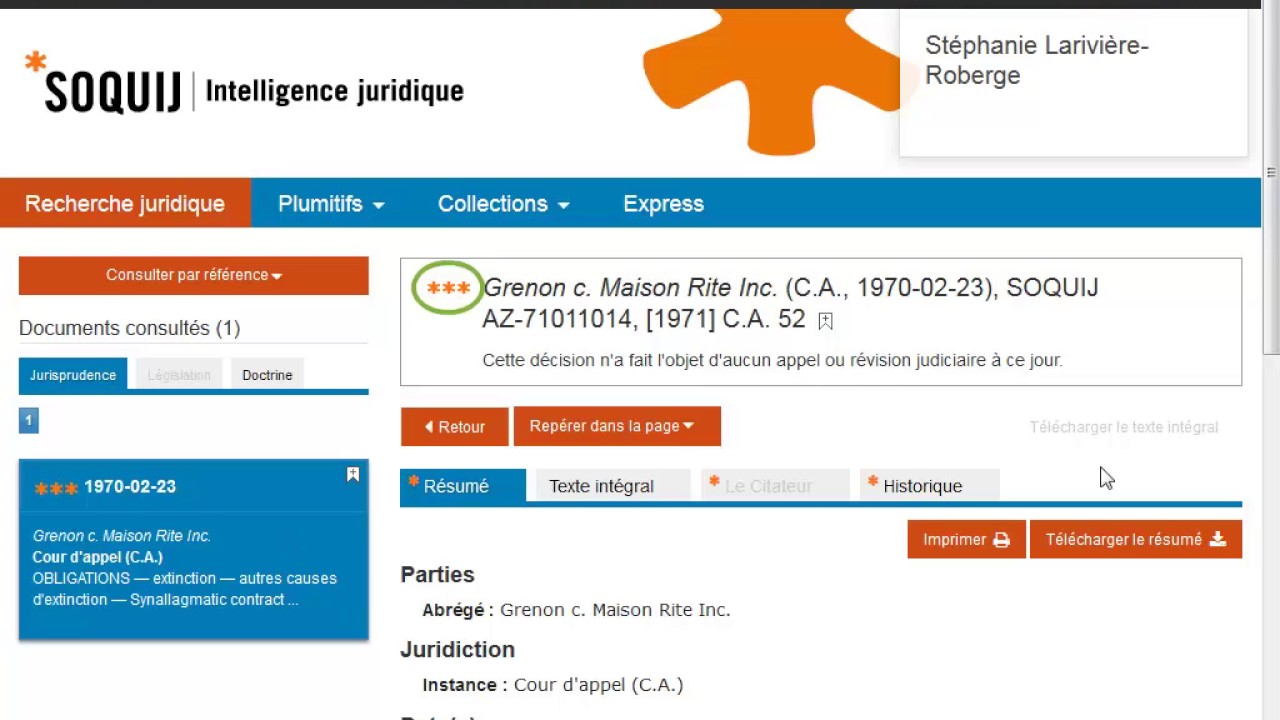Click the three-star rating icon beside Grenon title
Image resolution: width=1280 pixels, height=720 pixels.
[448, 289]
